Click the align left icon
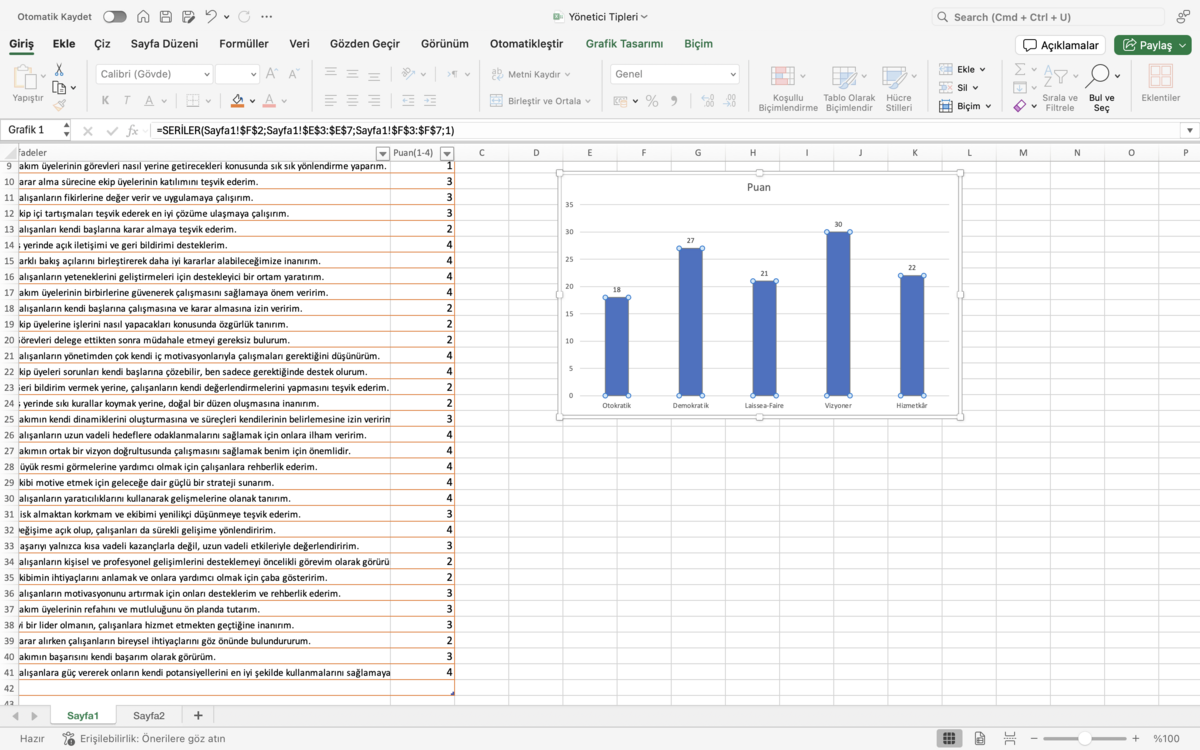 point(331,100)
